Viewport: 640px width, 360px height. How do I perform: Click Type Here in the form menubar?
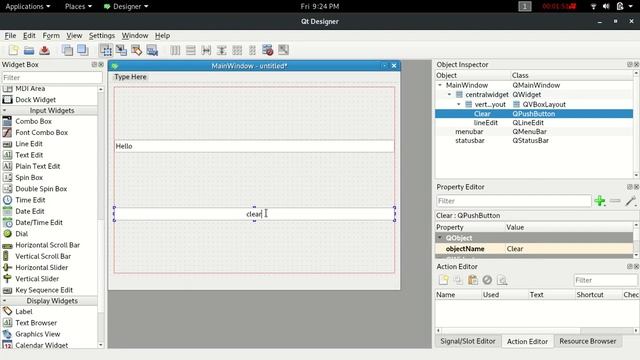pos(130,77)
